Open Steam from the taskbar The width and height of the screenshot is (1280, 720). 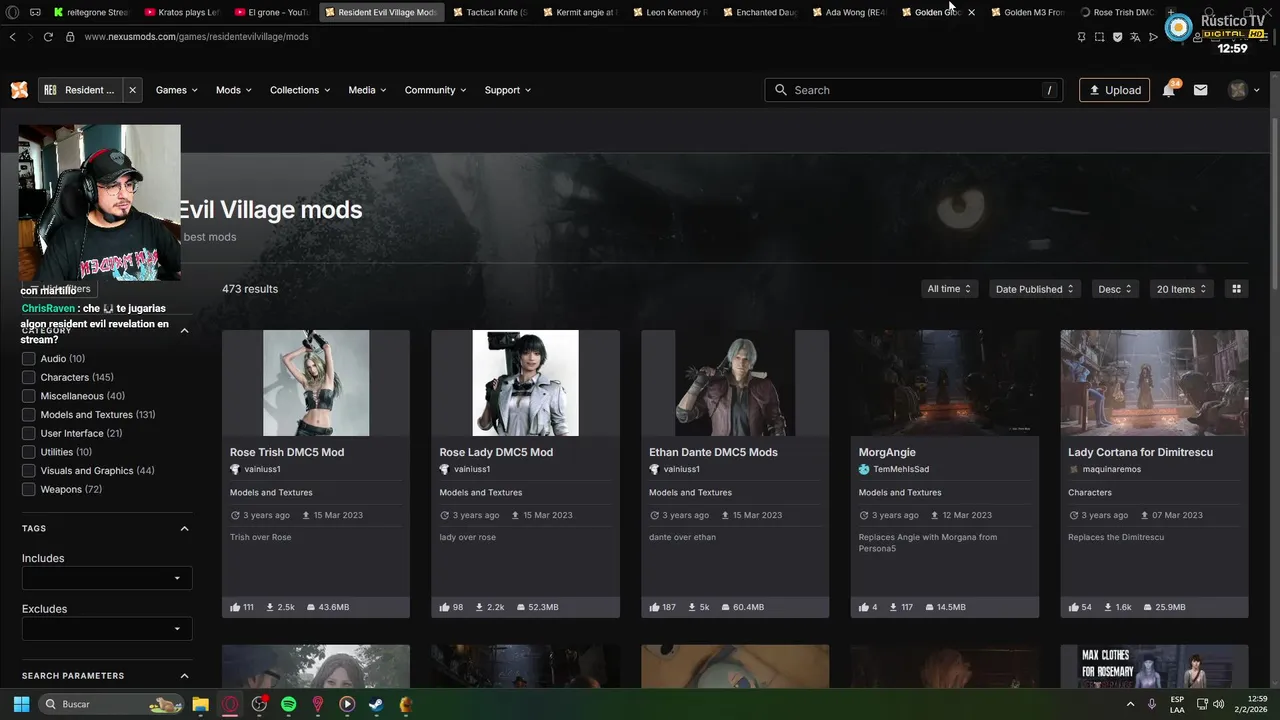coord(376,704)
